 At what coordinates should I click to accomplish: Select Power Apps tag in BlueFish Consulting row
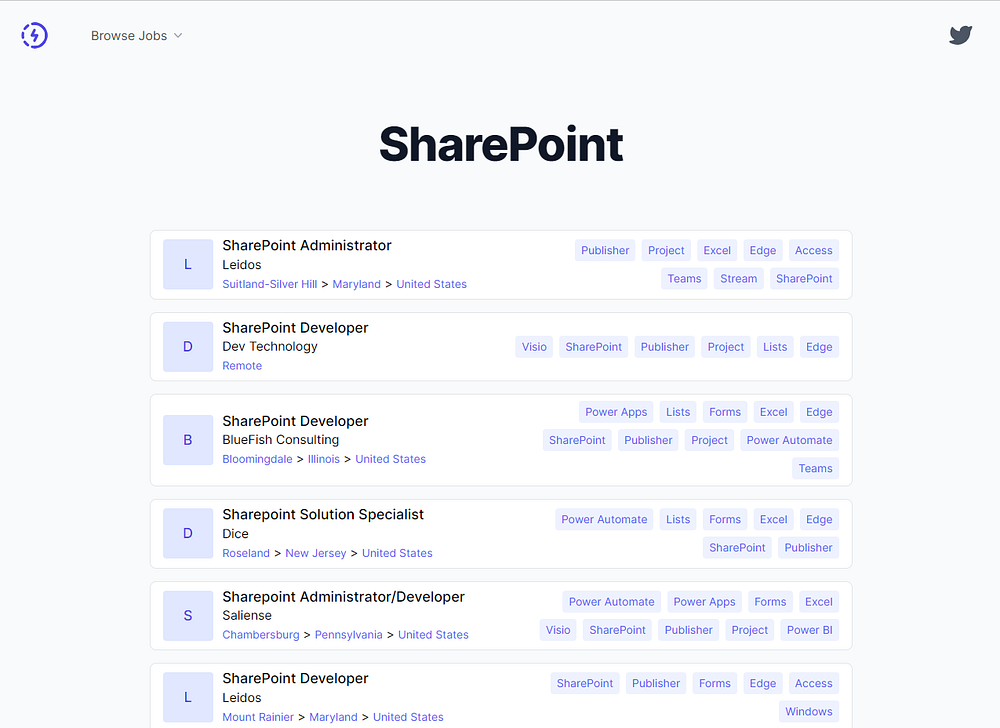(x=616, y=412)
